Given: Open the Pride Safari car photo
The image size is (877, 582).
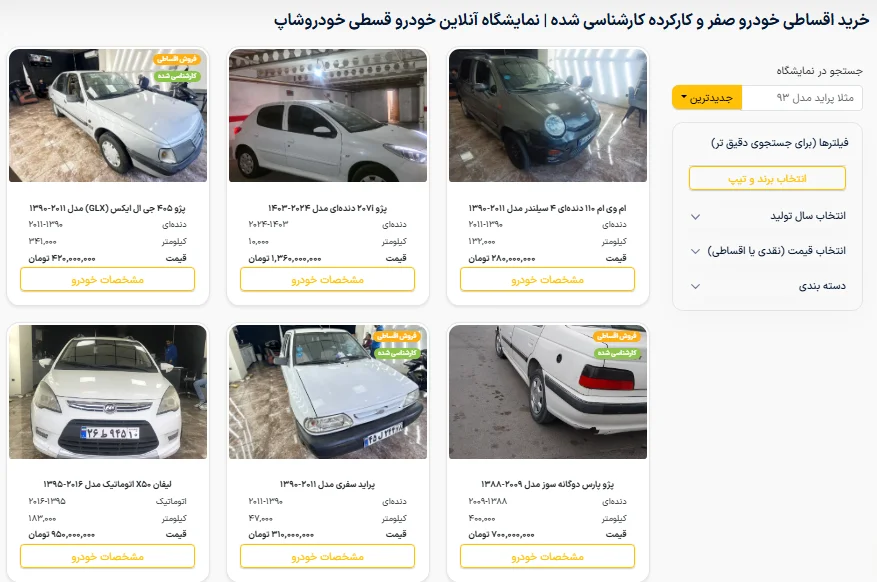Looking at the screenshot, I should pyautogui.click(x=328, y=392).
